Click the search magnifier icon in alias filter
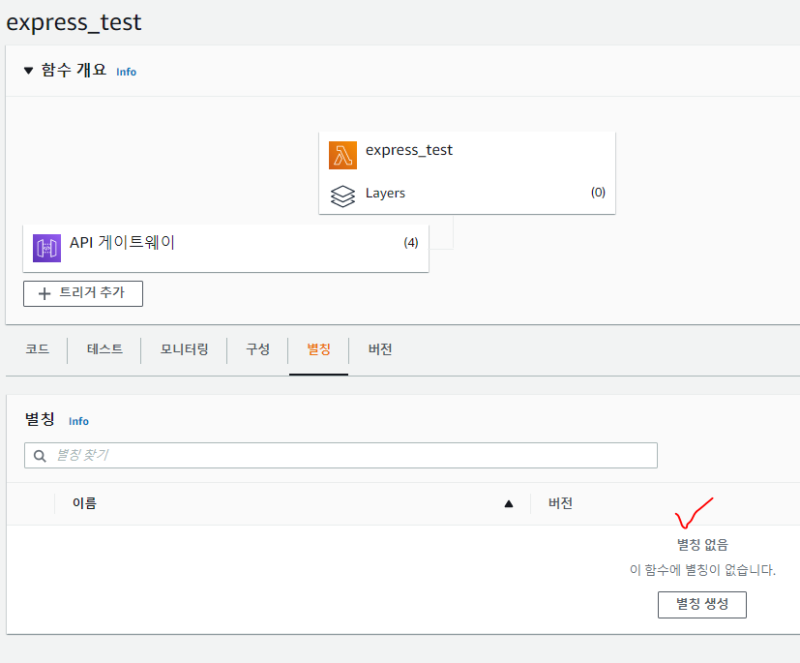The image size is (800, 663). point(41,456)
